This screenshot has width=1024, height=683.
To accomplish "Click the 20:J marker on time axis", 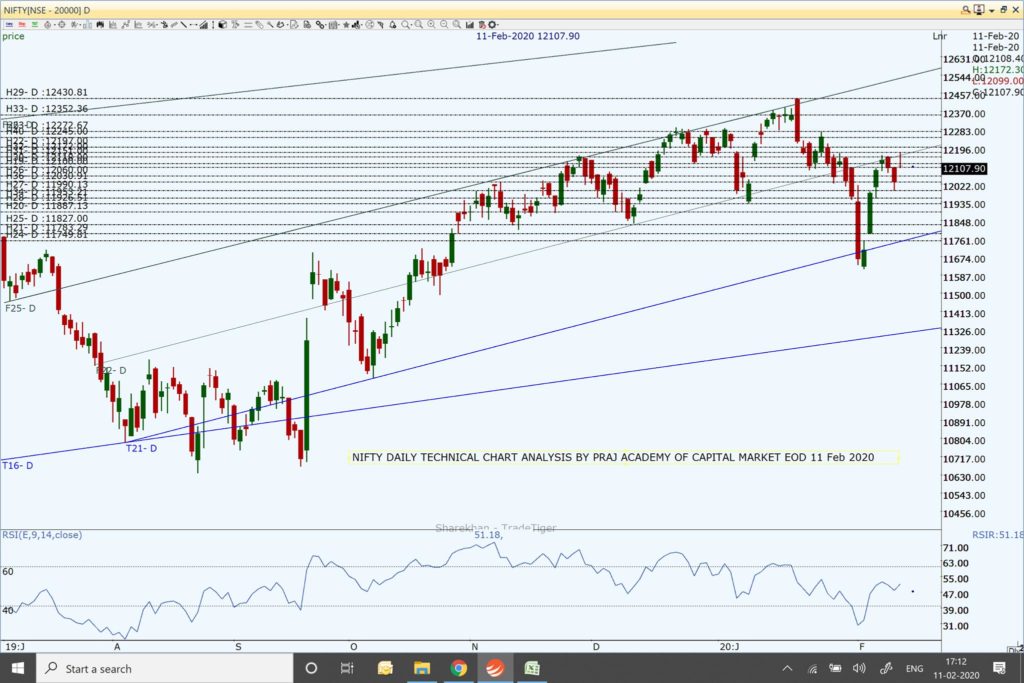I will pos(729,646).
